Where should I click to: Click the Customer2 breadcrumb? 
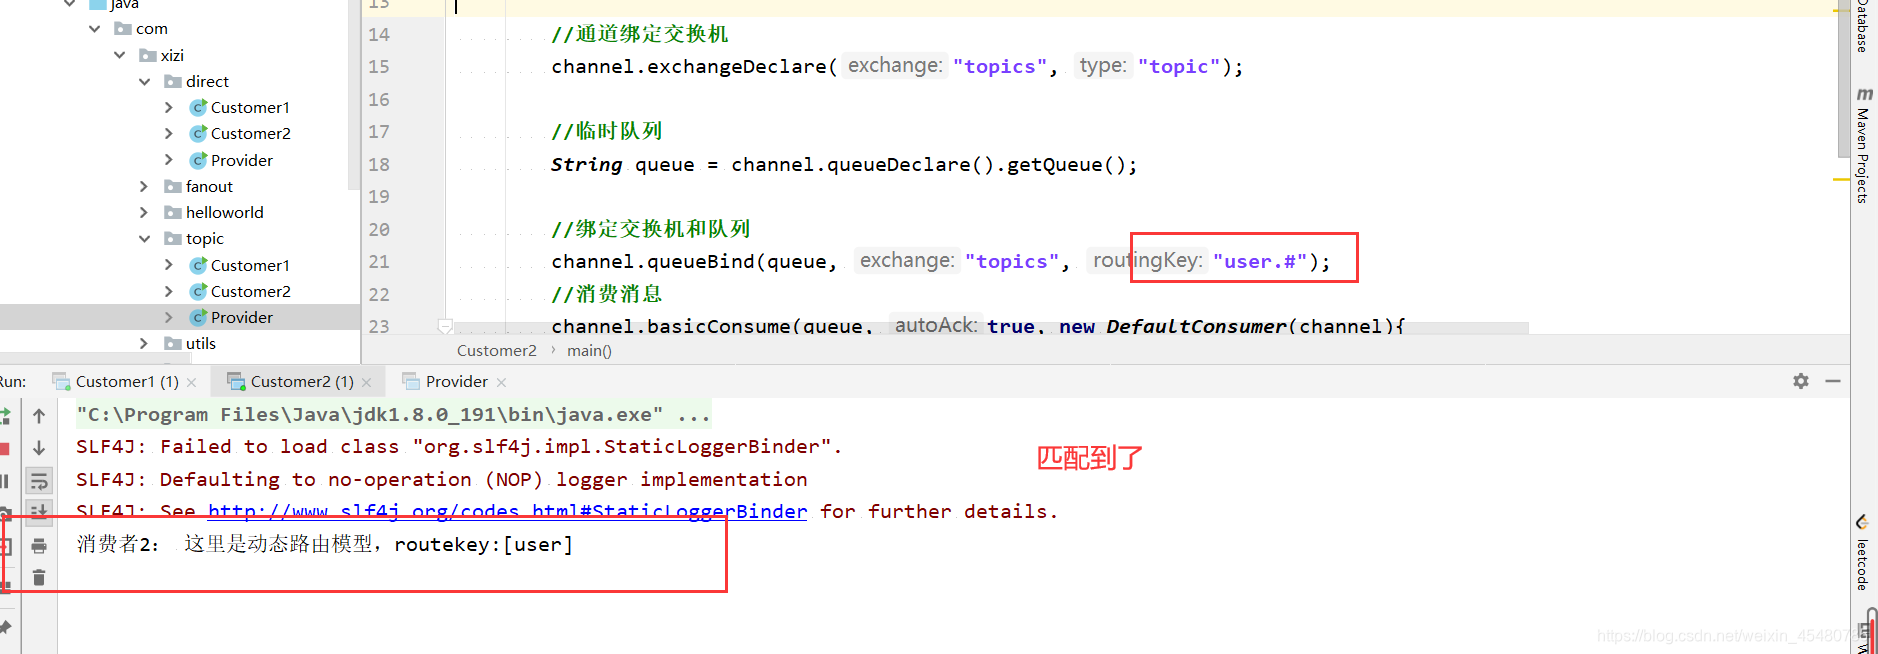tap(496, 350)
